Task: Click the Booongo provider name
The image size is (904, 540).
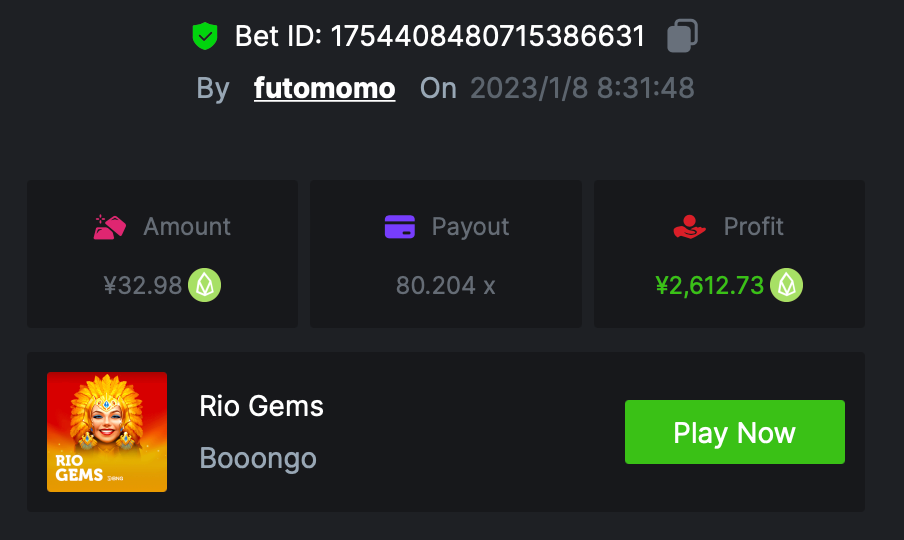Action: (258, 458)
